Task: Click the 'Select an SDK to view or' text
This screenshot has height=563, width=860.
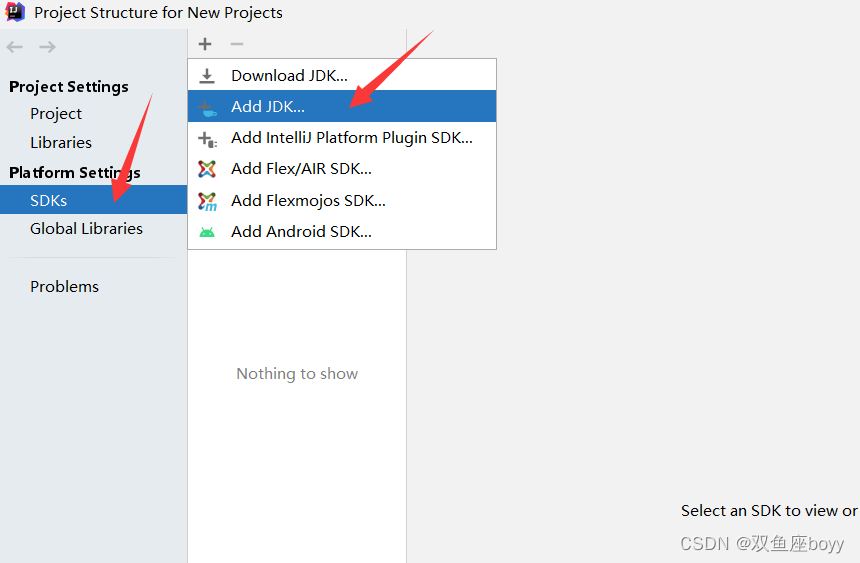Action: click(769, 511)
